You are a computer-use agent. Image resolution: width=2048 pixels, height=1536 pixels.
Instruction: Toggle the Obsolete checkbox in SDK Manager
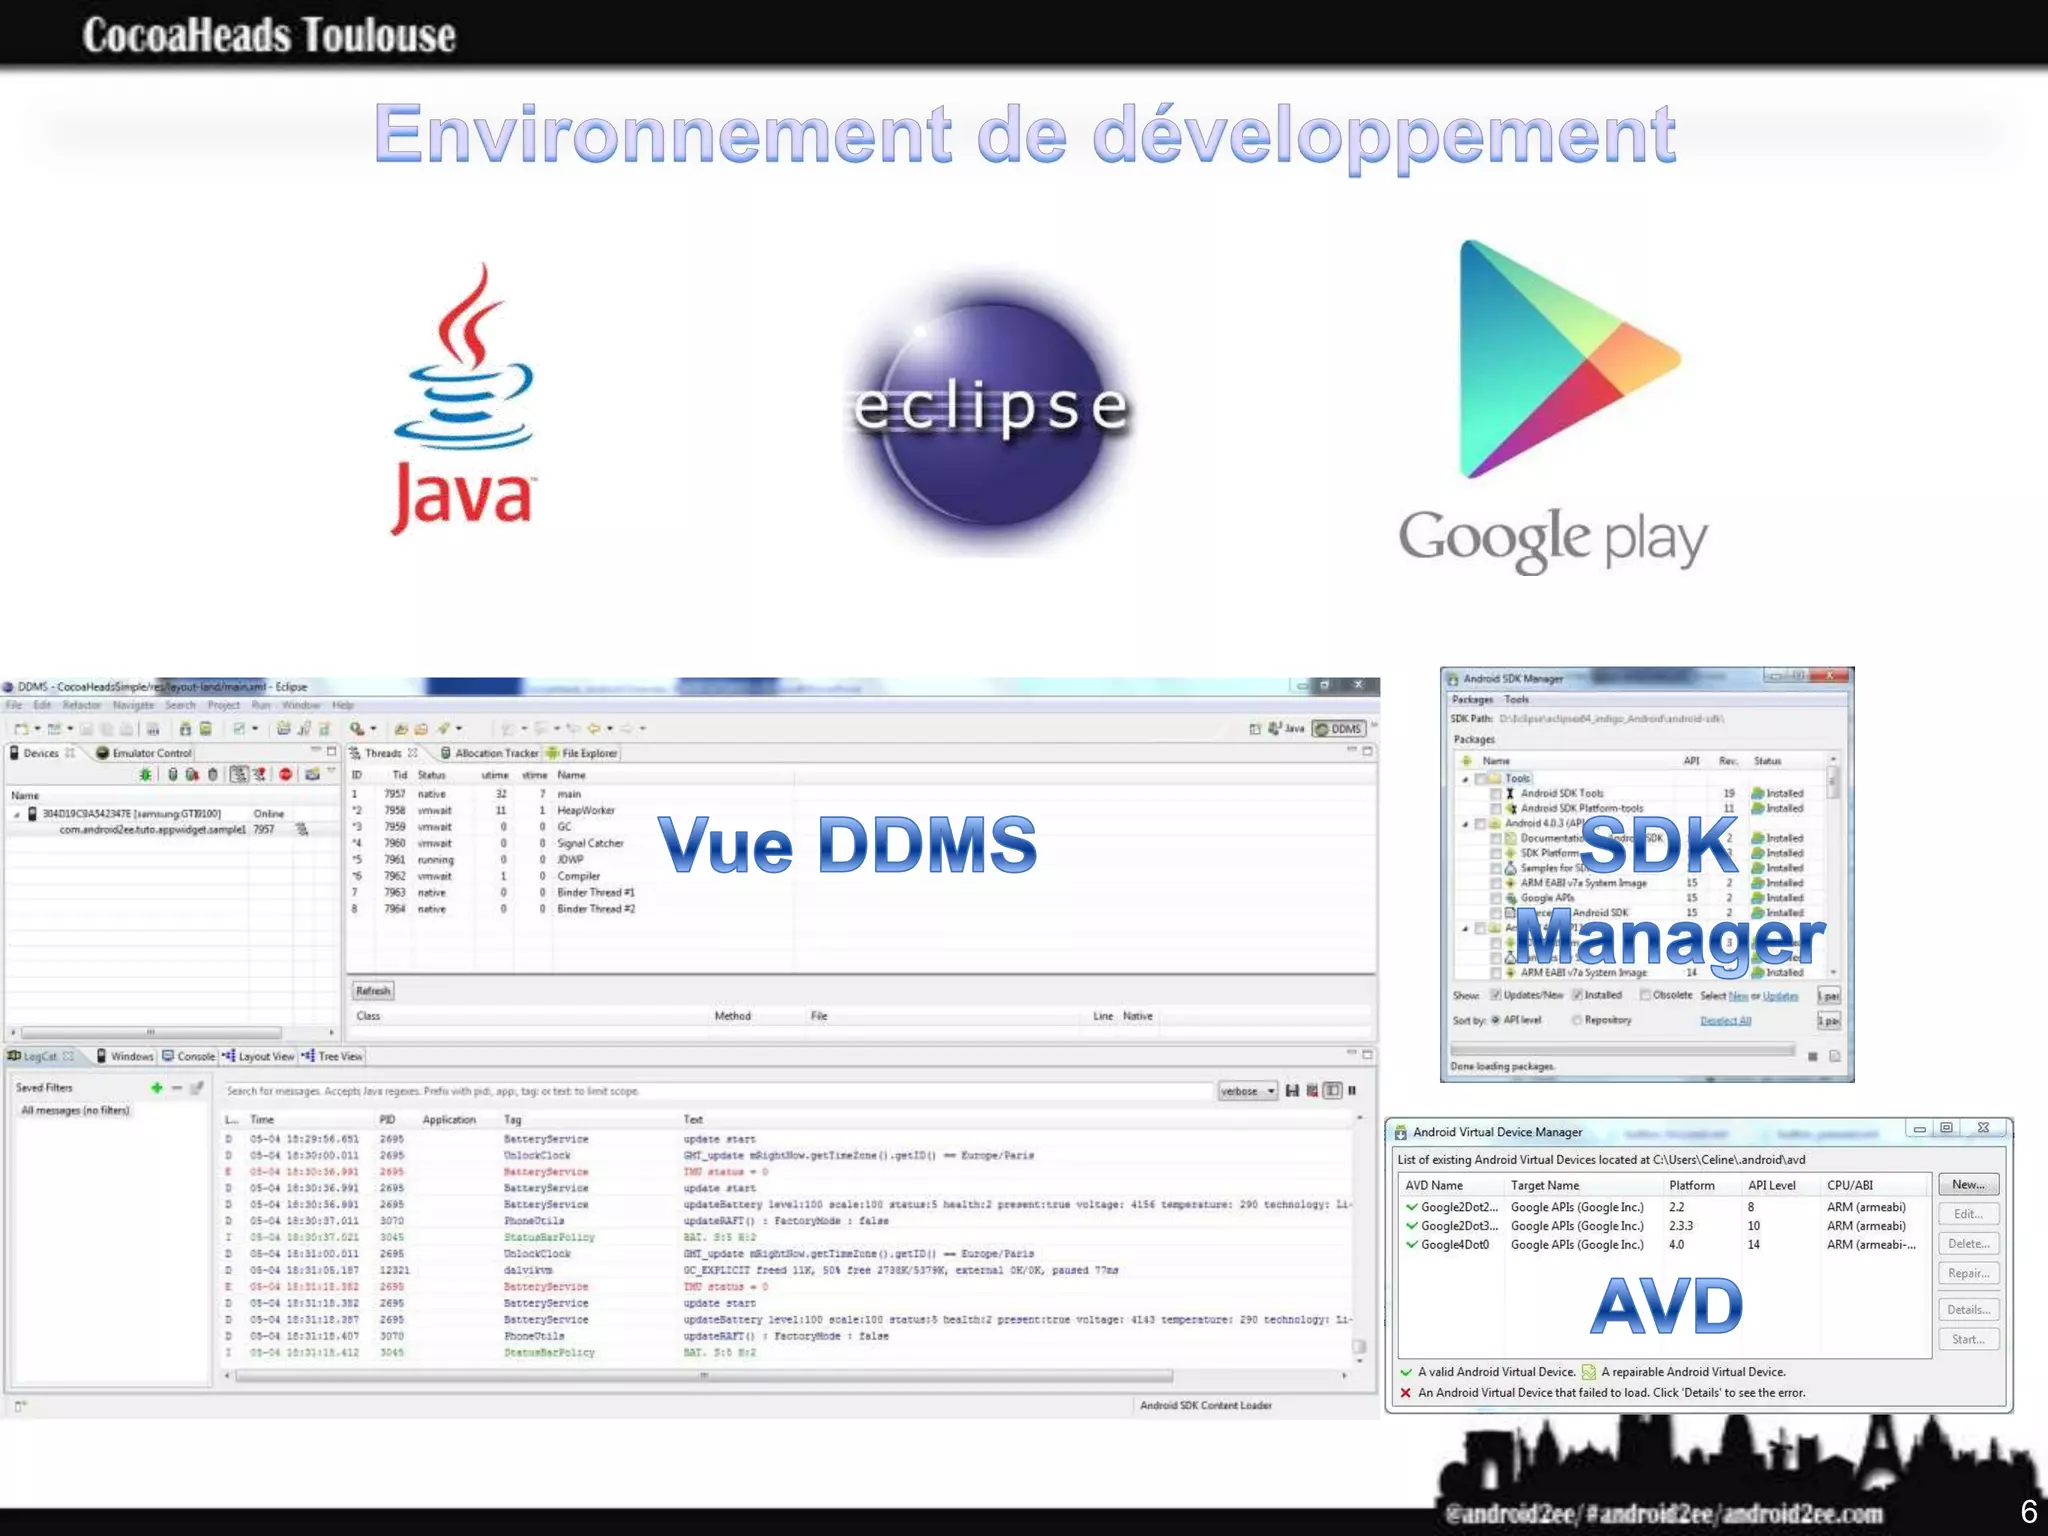(x=1645, y=995)
